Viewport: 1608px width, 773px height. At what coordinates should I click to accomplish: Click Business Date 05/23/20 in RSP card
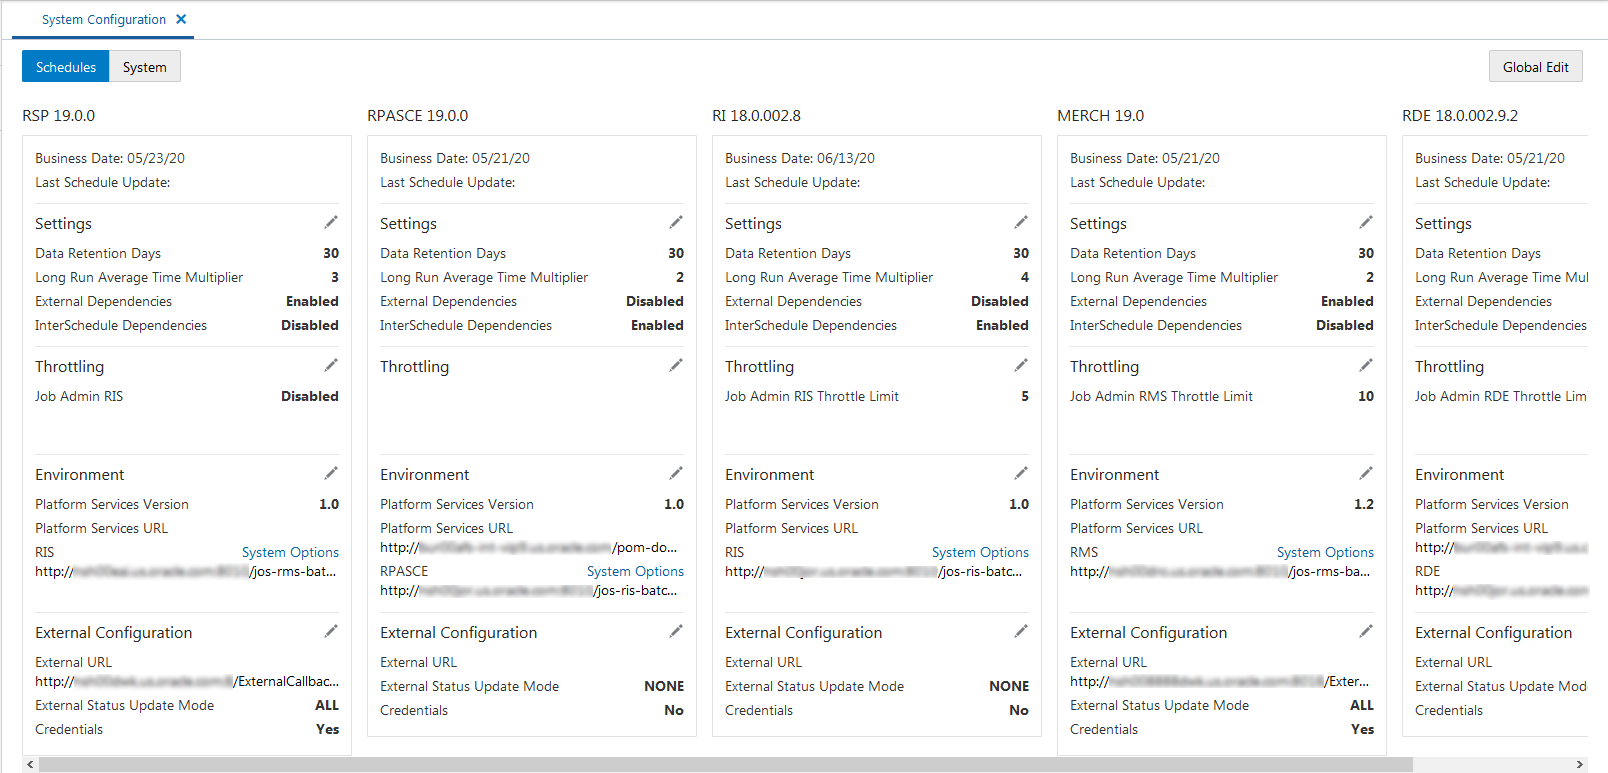110,158
